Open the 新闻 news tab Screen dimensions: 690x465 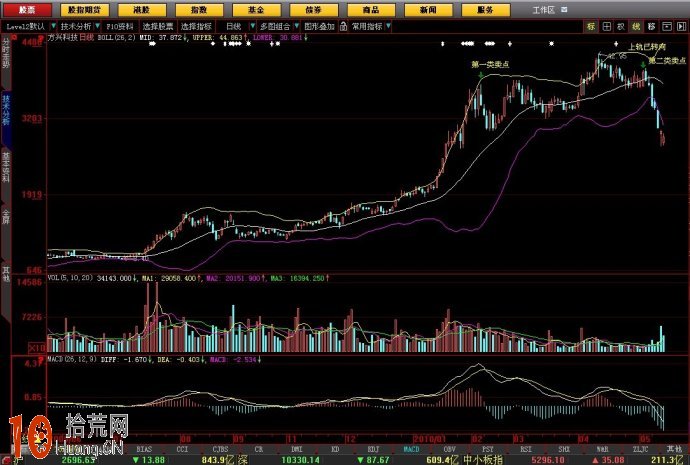click(x=428, y=9)
